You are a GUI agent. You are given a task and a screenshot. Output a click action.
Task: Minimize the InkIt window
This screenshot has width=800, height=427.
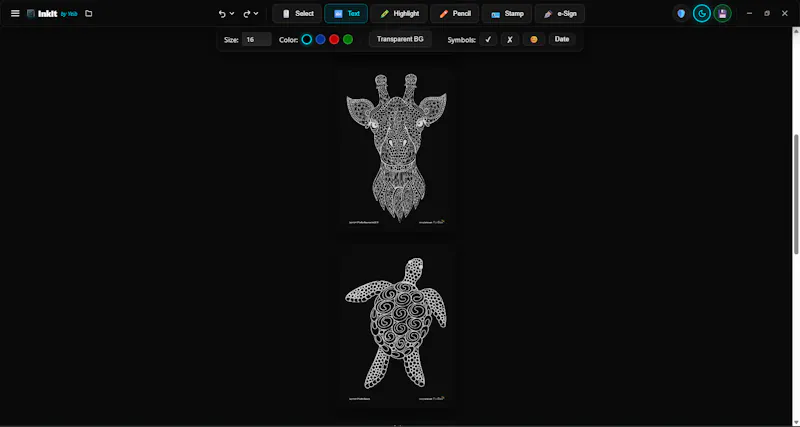point(749,13)
